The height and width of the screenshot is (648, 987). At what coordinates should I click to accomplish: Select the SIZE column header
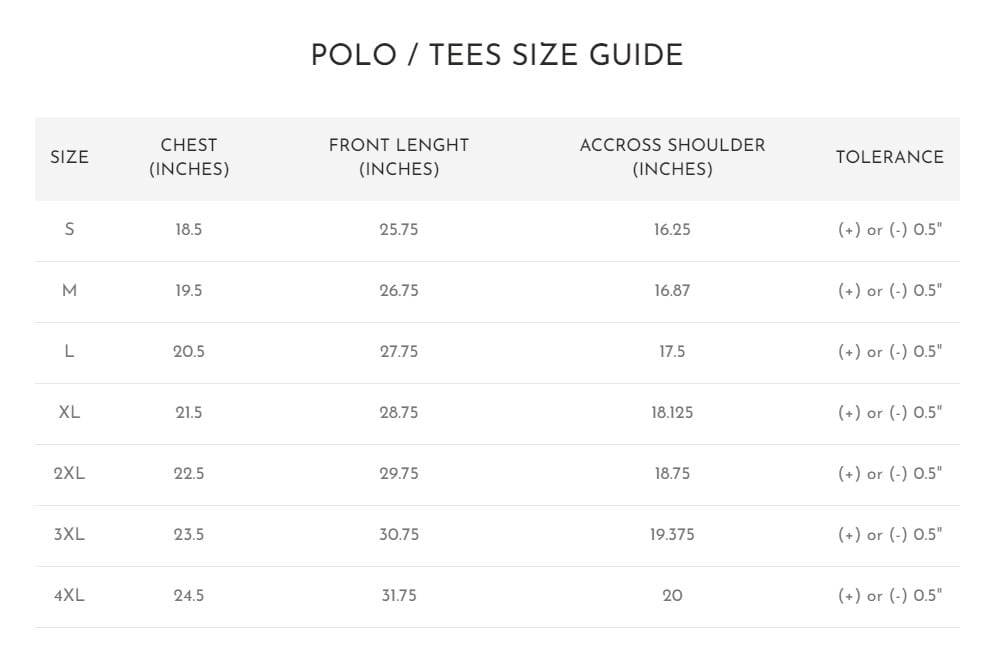[69, 157]
